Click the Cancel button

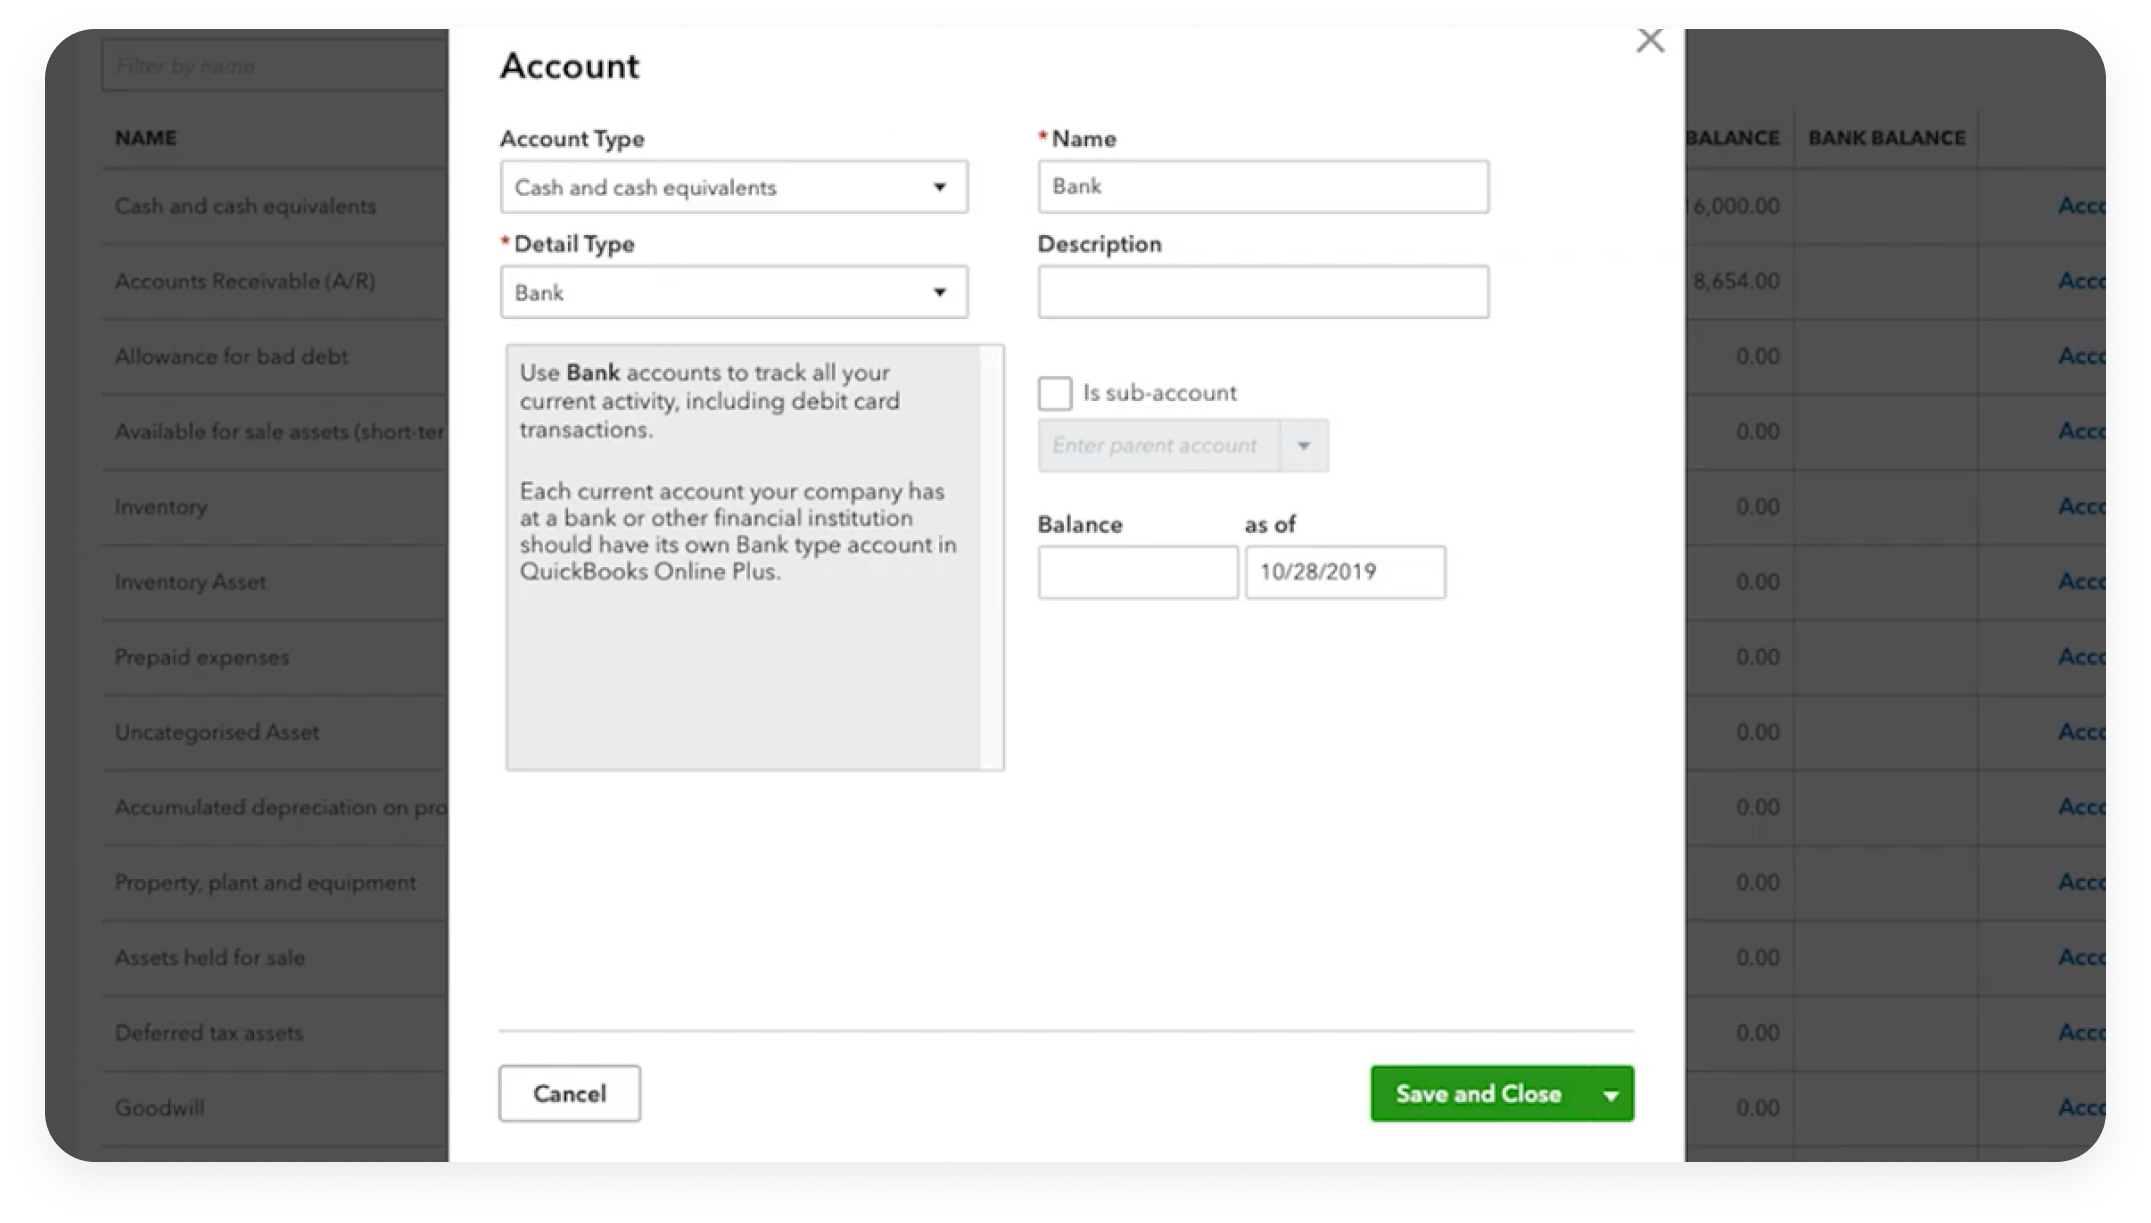(569, 1093)
